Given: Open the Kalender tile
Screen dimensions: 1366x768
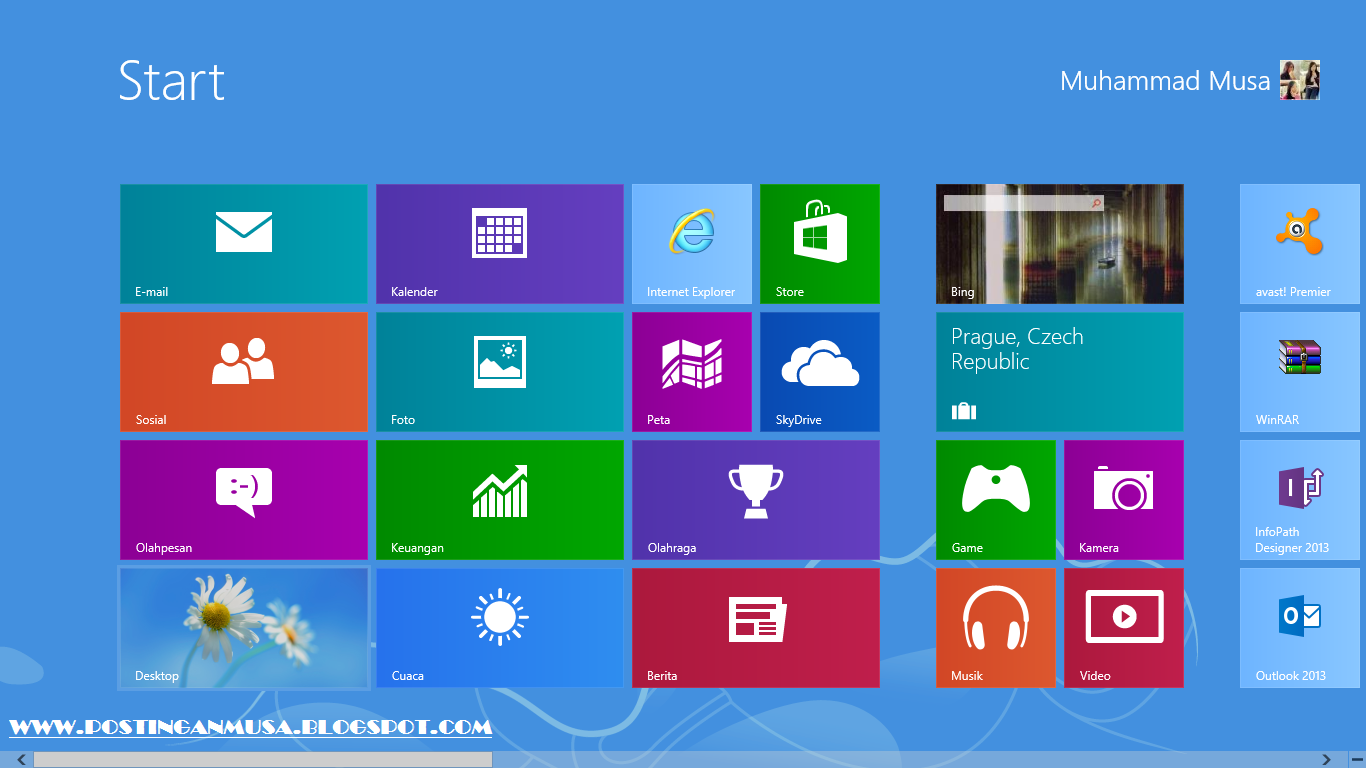Looking at the screenshot, I should coord(499,243).
